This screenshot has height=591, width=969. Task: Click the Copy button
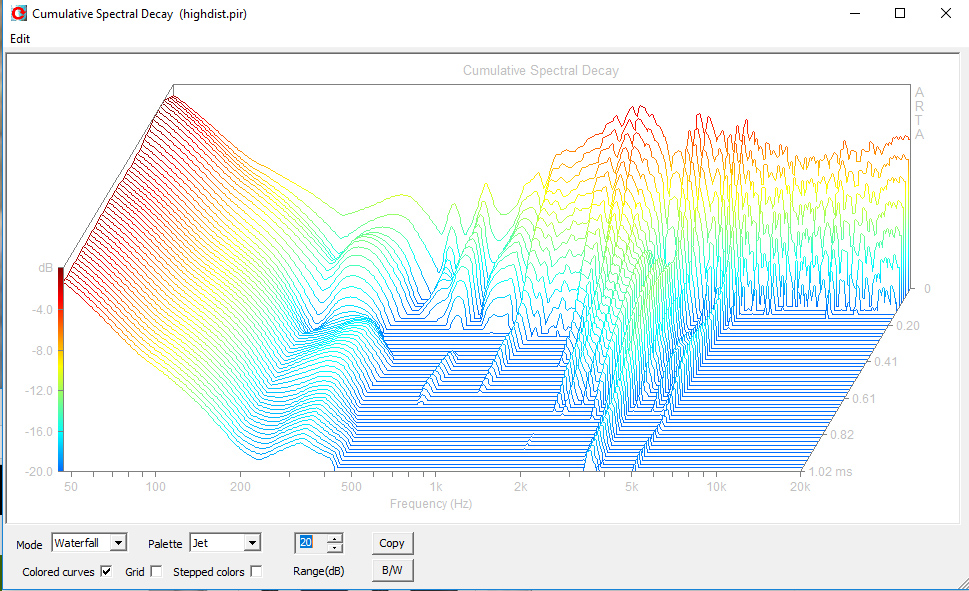click(x=392, y=543)
